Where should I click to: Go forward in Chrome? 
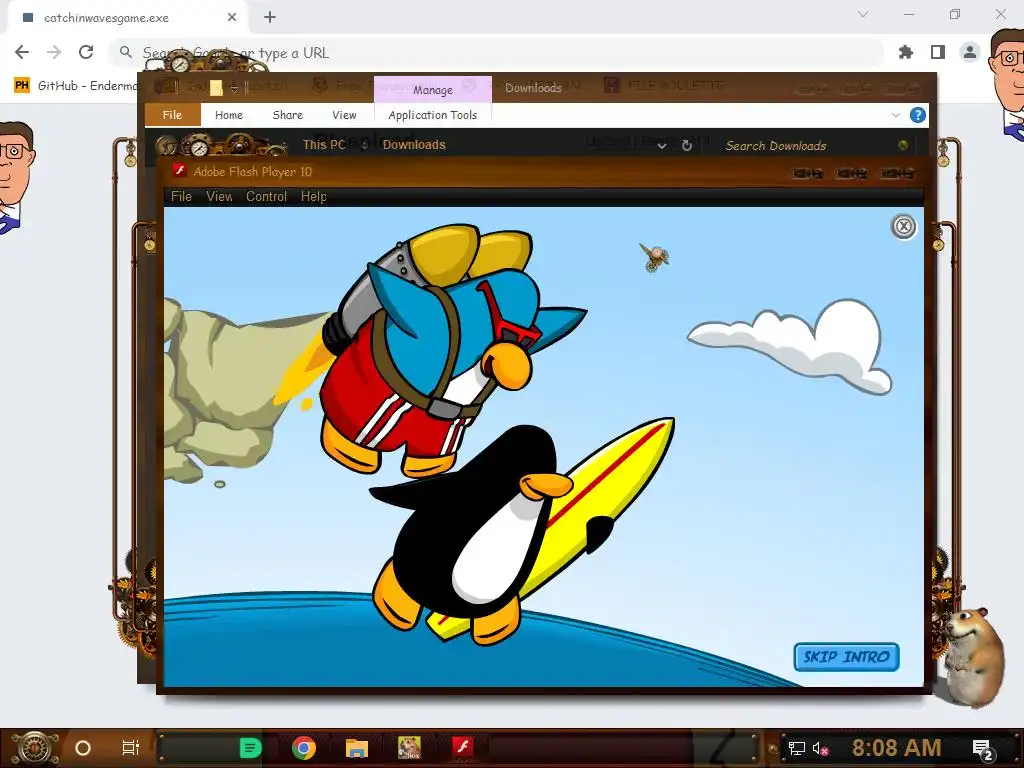(x=54, y=52)
